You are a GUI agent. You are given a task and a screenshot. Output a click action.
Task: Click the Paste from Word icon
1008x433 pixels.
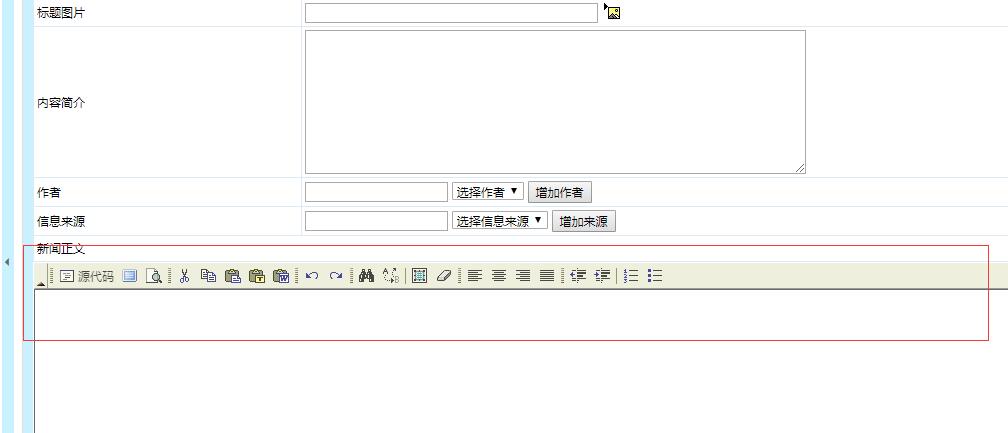pos(281,276)
